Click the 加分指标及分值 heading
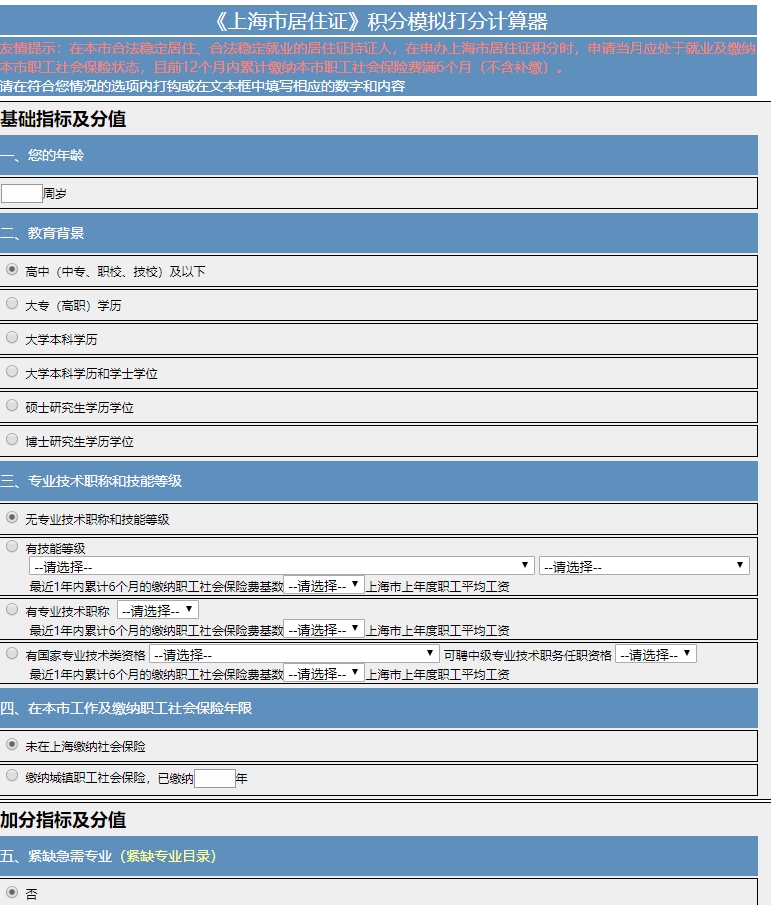771x905 pixels. [63, 820]
